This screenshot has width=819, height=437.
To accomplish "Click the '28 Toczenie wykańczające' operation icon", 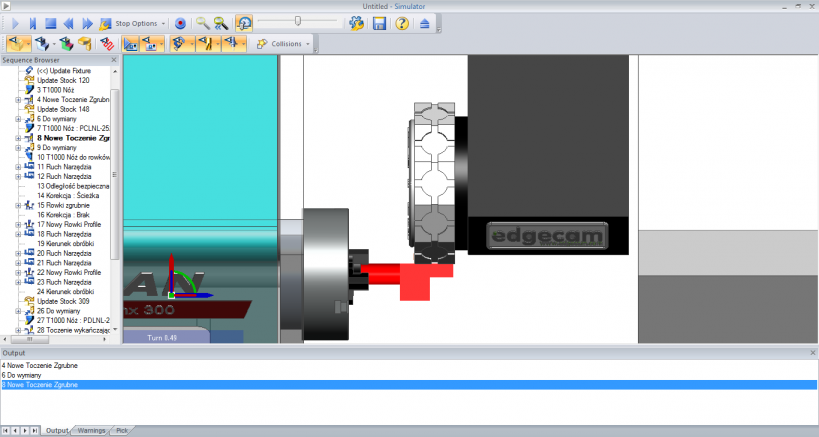I will (29, 330).
